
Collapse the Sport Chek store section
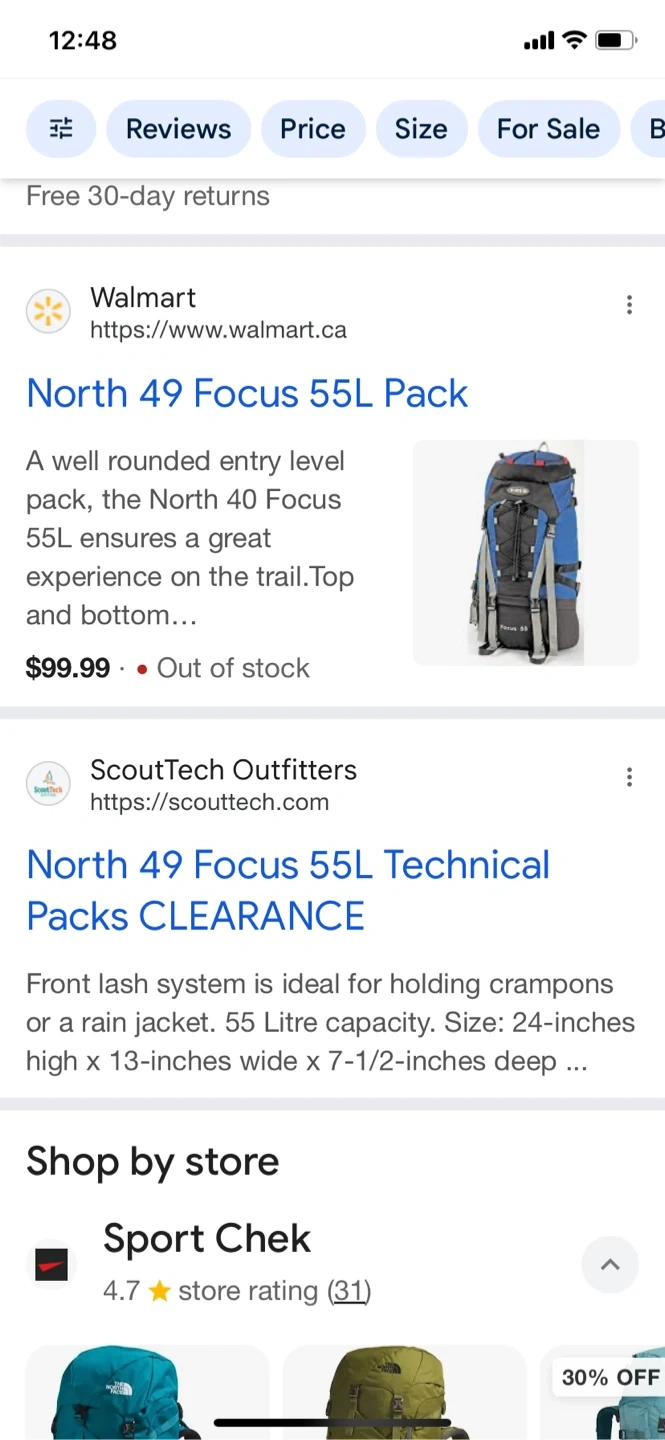click(x=610, y=1264)
